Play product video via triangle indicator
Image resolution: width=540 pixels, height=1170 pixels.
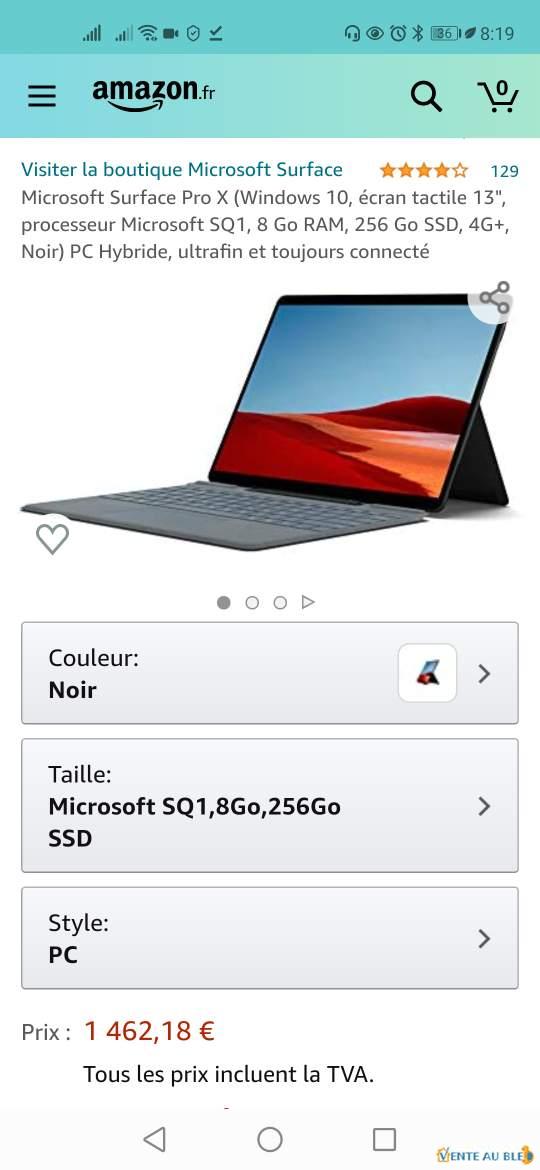tap(308, 602)
